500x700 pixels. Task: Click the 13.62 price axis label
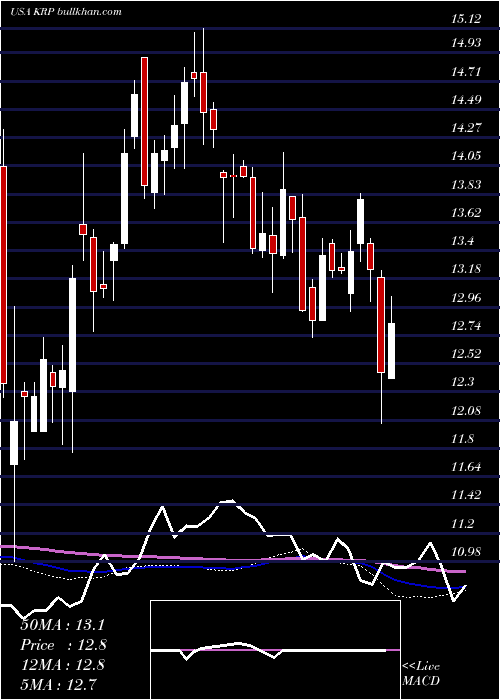466,212
